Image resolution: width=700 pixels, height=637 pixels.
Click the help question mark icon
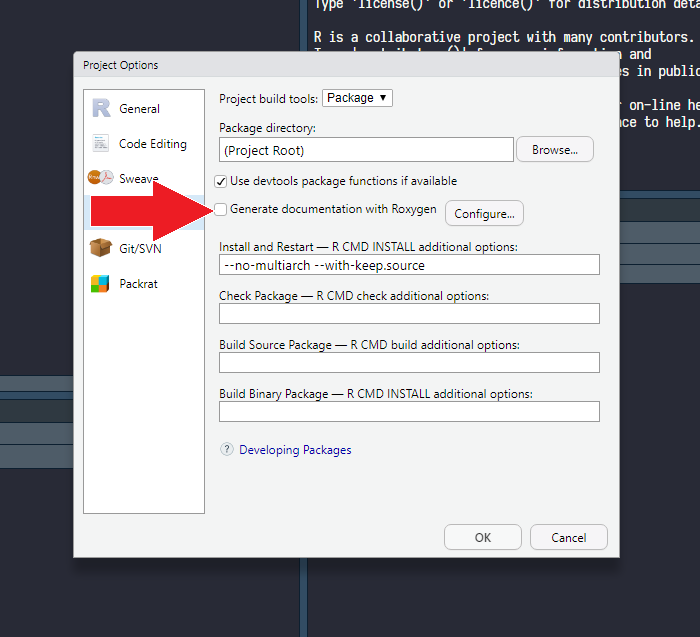point(227,450)
